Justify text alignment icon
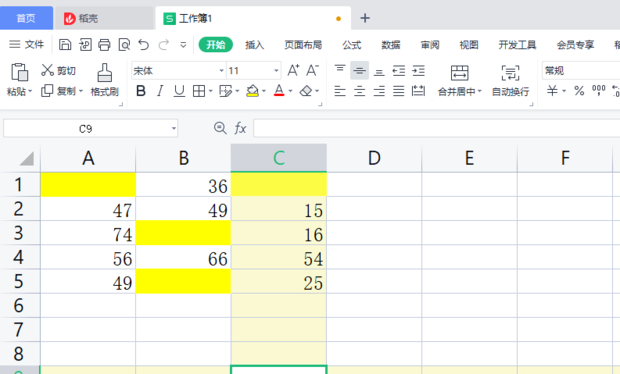Viewport: 620px width, 374px height. click(x=399, y=91)
